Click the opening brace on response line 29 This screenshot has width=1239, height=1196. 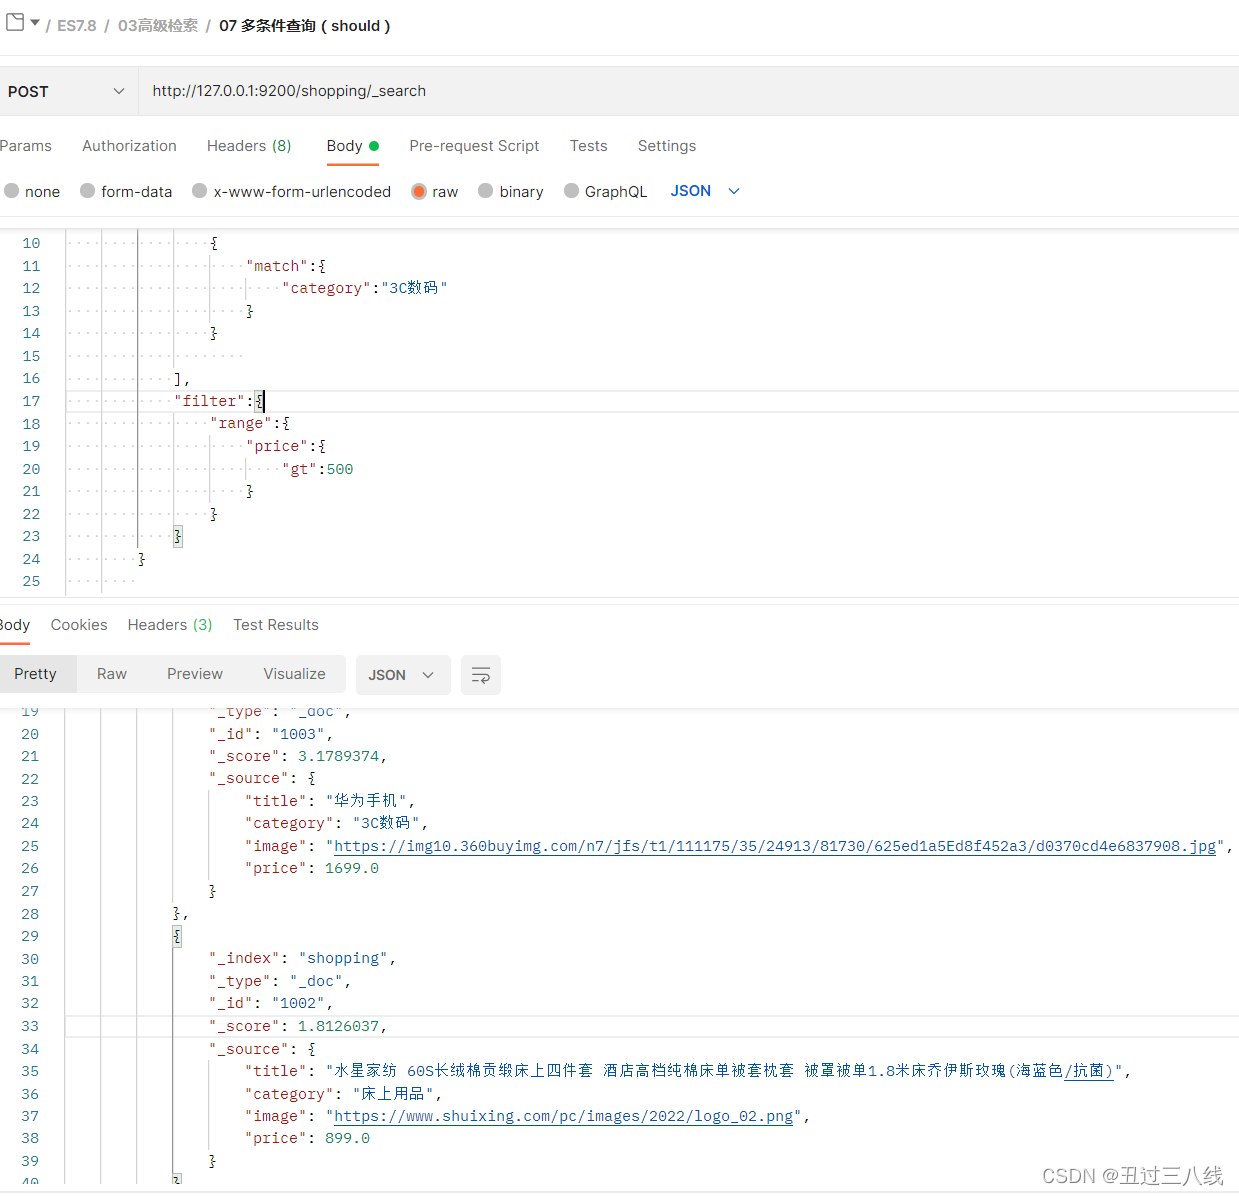point(177,936)
